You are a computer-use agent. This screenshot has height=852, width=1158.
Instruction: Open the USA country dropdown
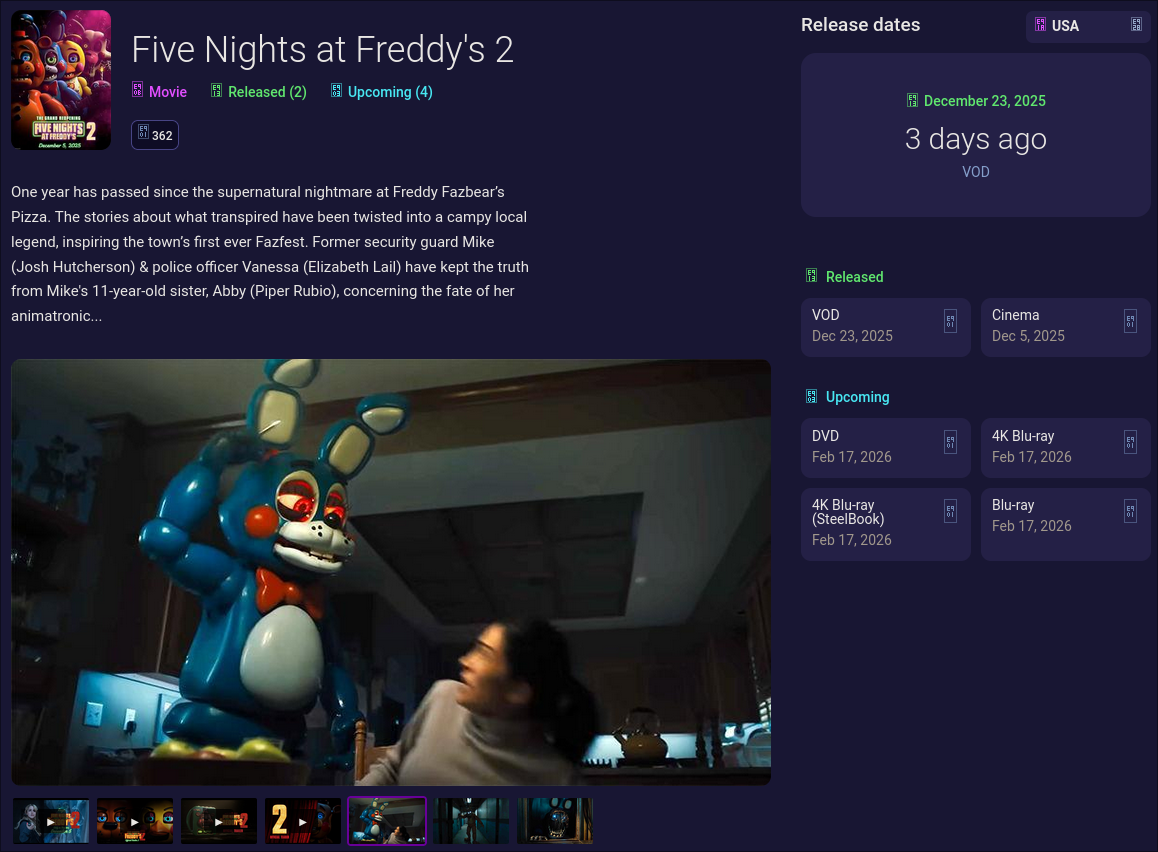tap(1088, 26)
